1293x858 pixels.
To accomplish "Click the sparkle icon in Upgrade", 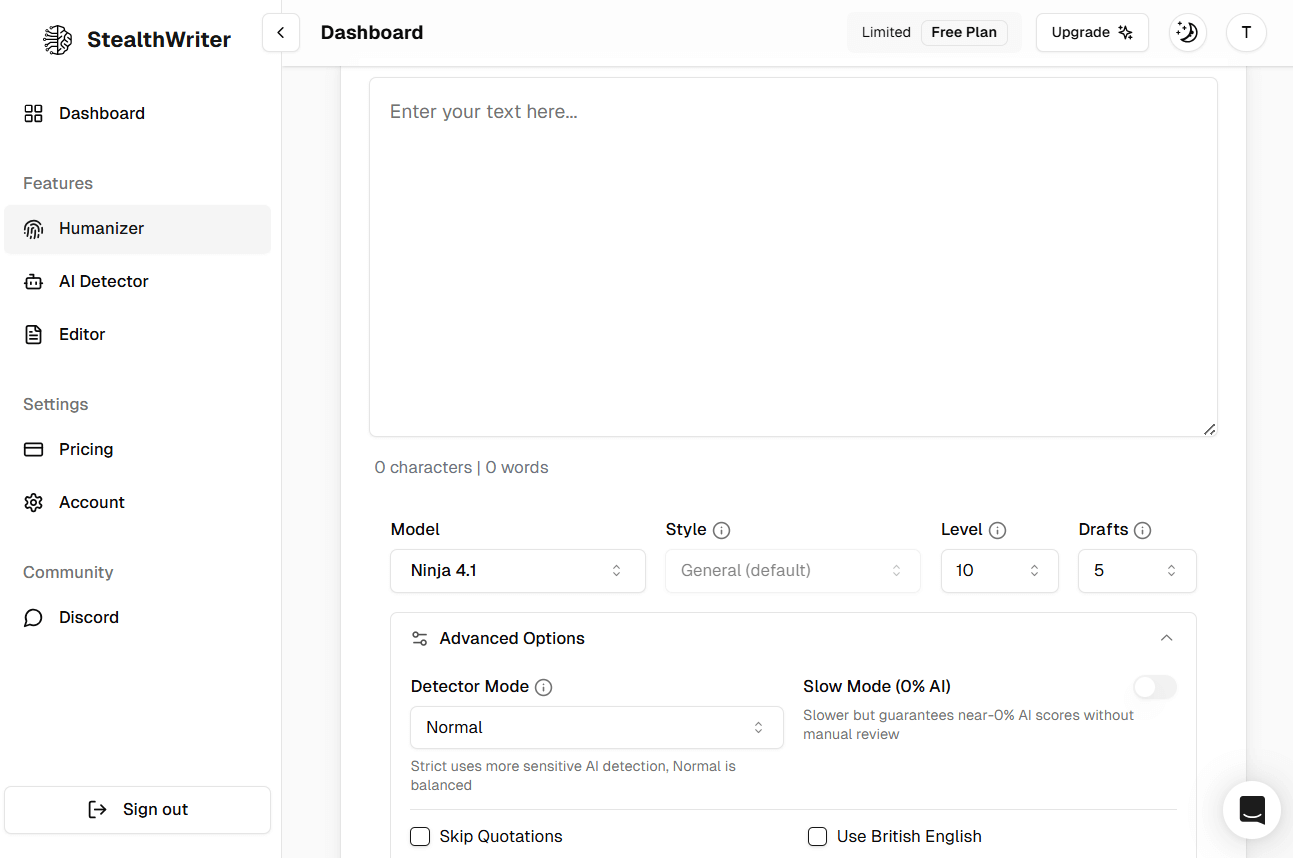I will click(1126, 32).
